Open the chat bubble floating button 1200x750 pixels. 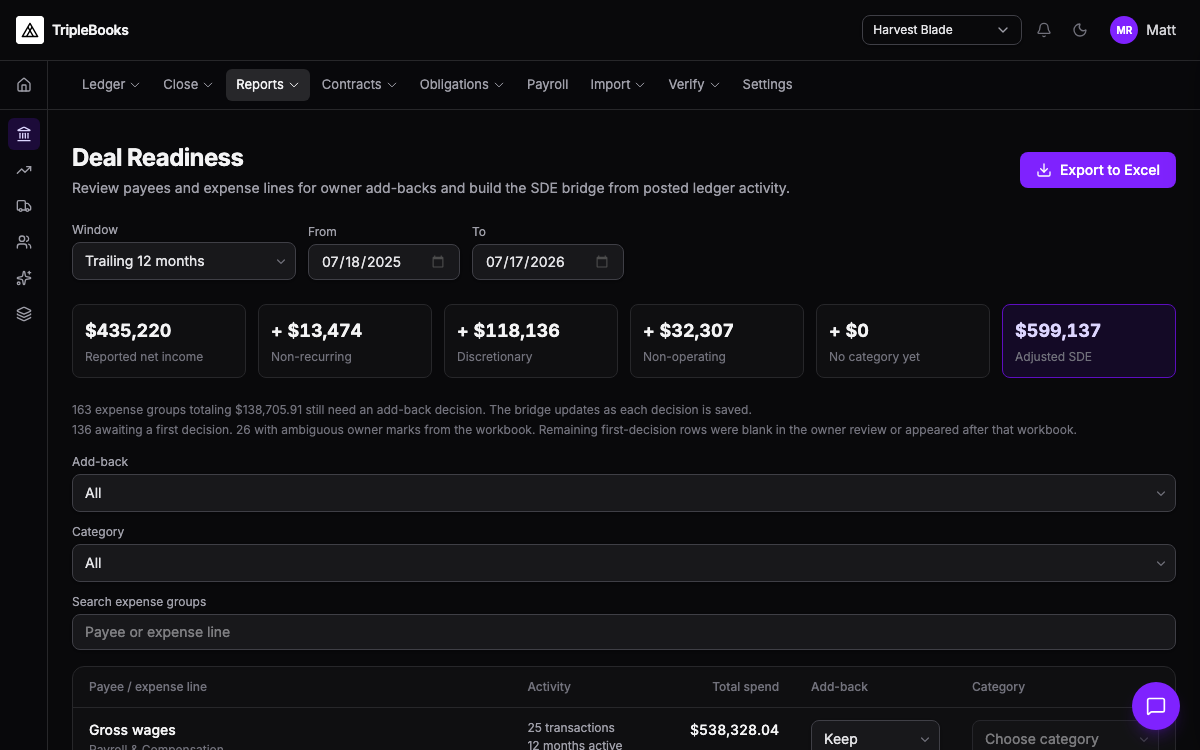[x=1156, y=706]
